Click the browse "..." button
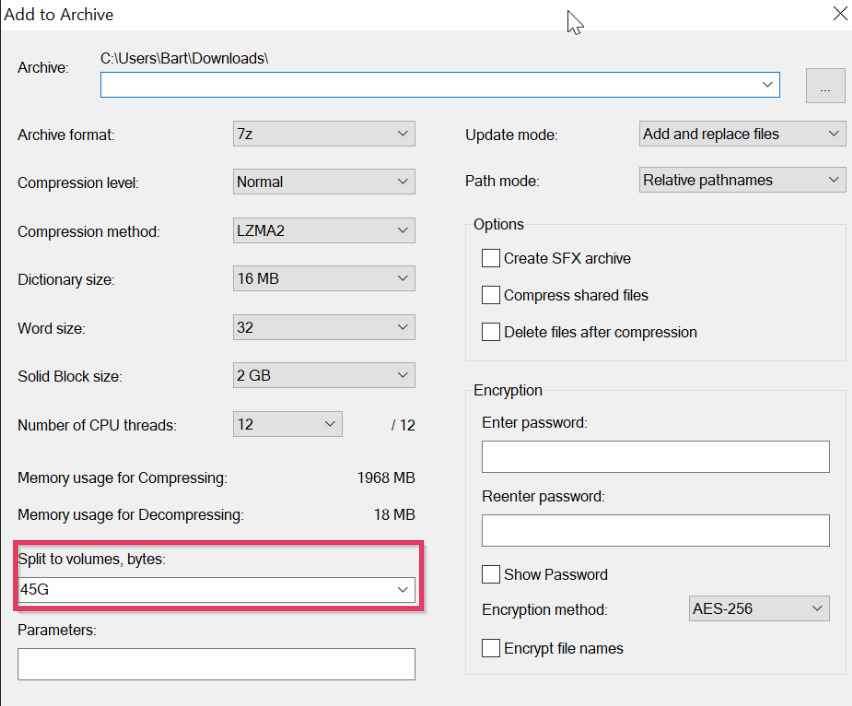 [x=825, y=86]
